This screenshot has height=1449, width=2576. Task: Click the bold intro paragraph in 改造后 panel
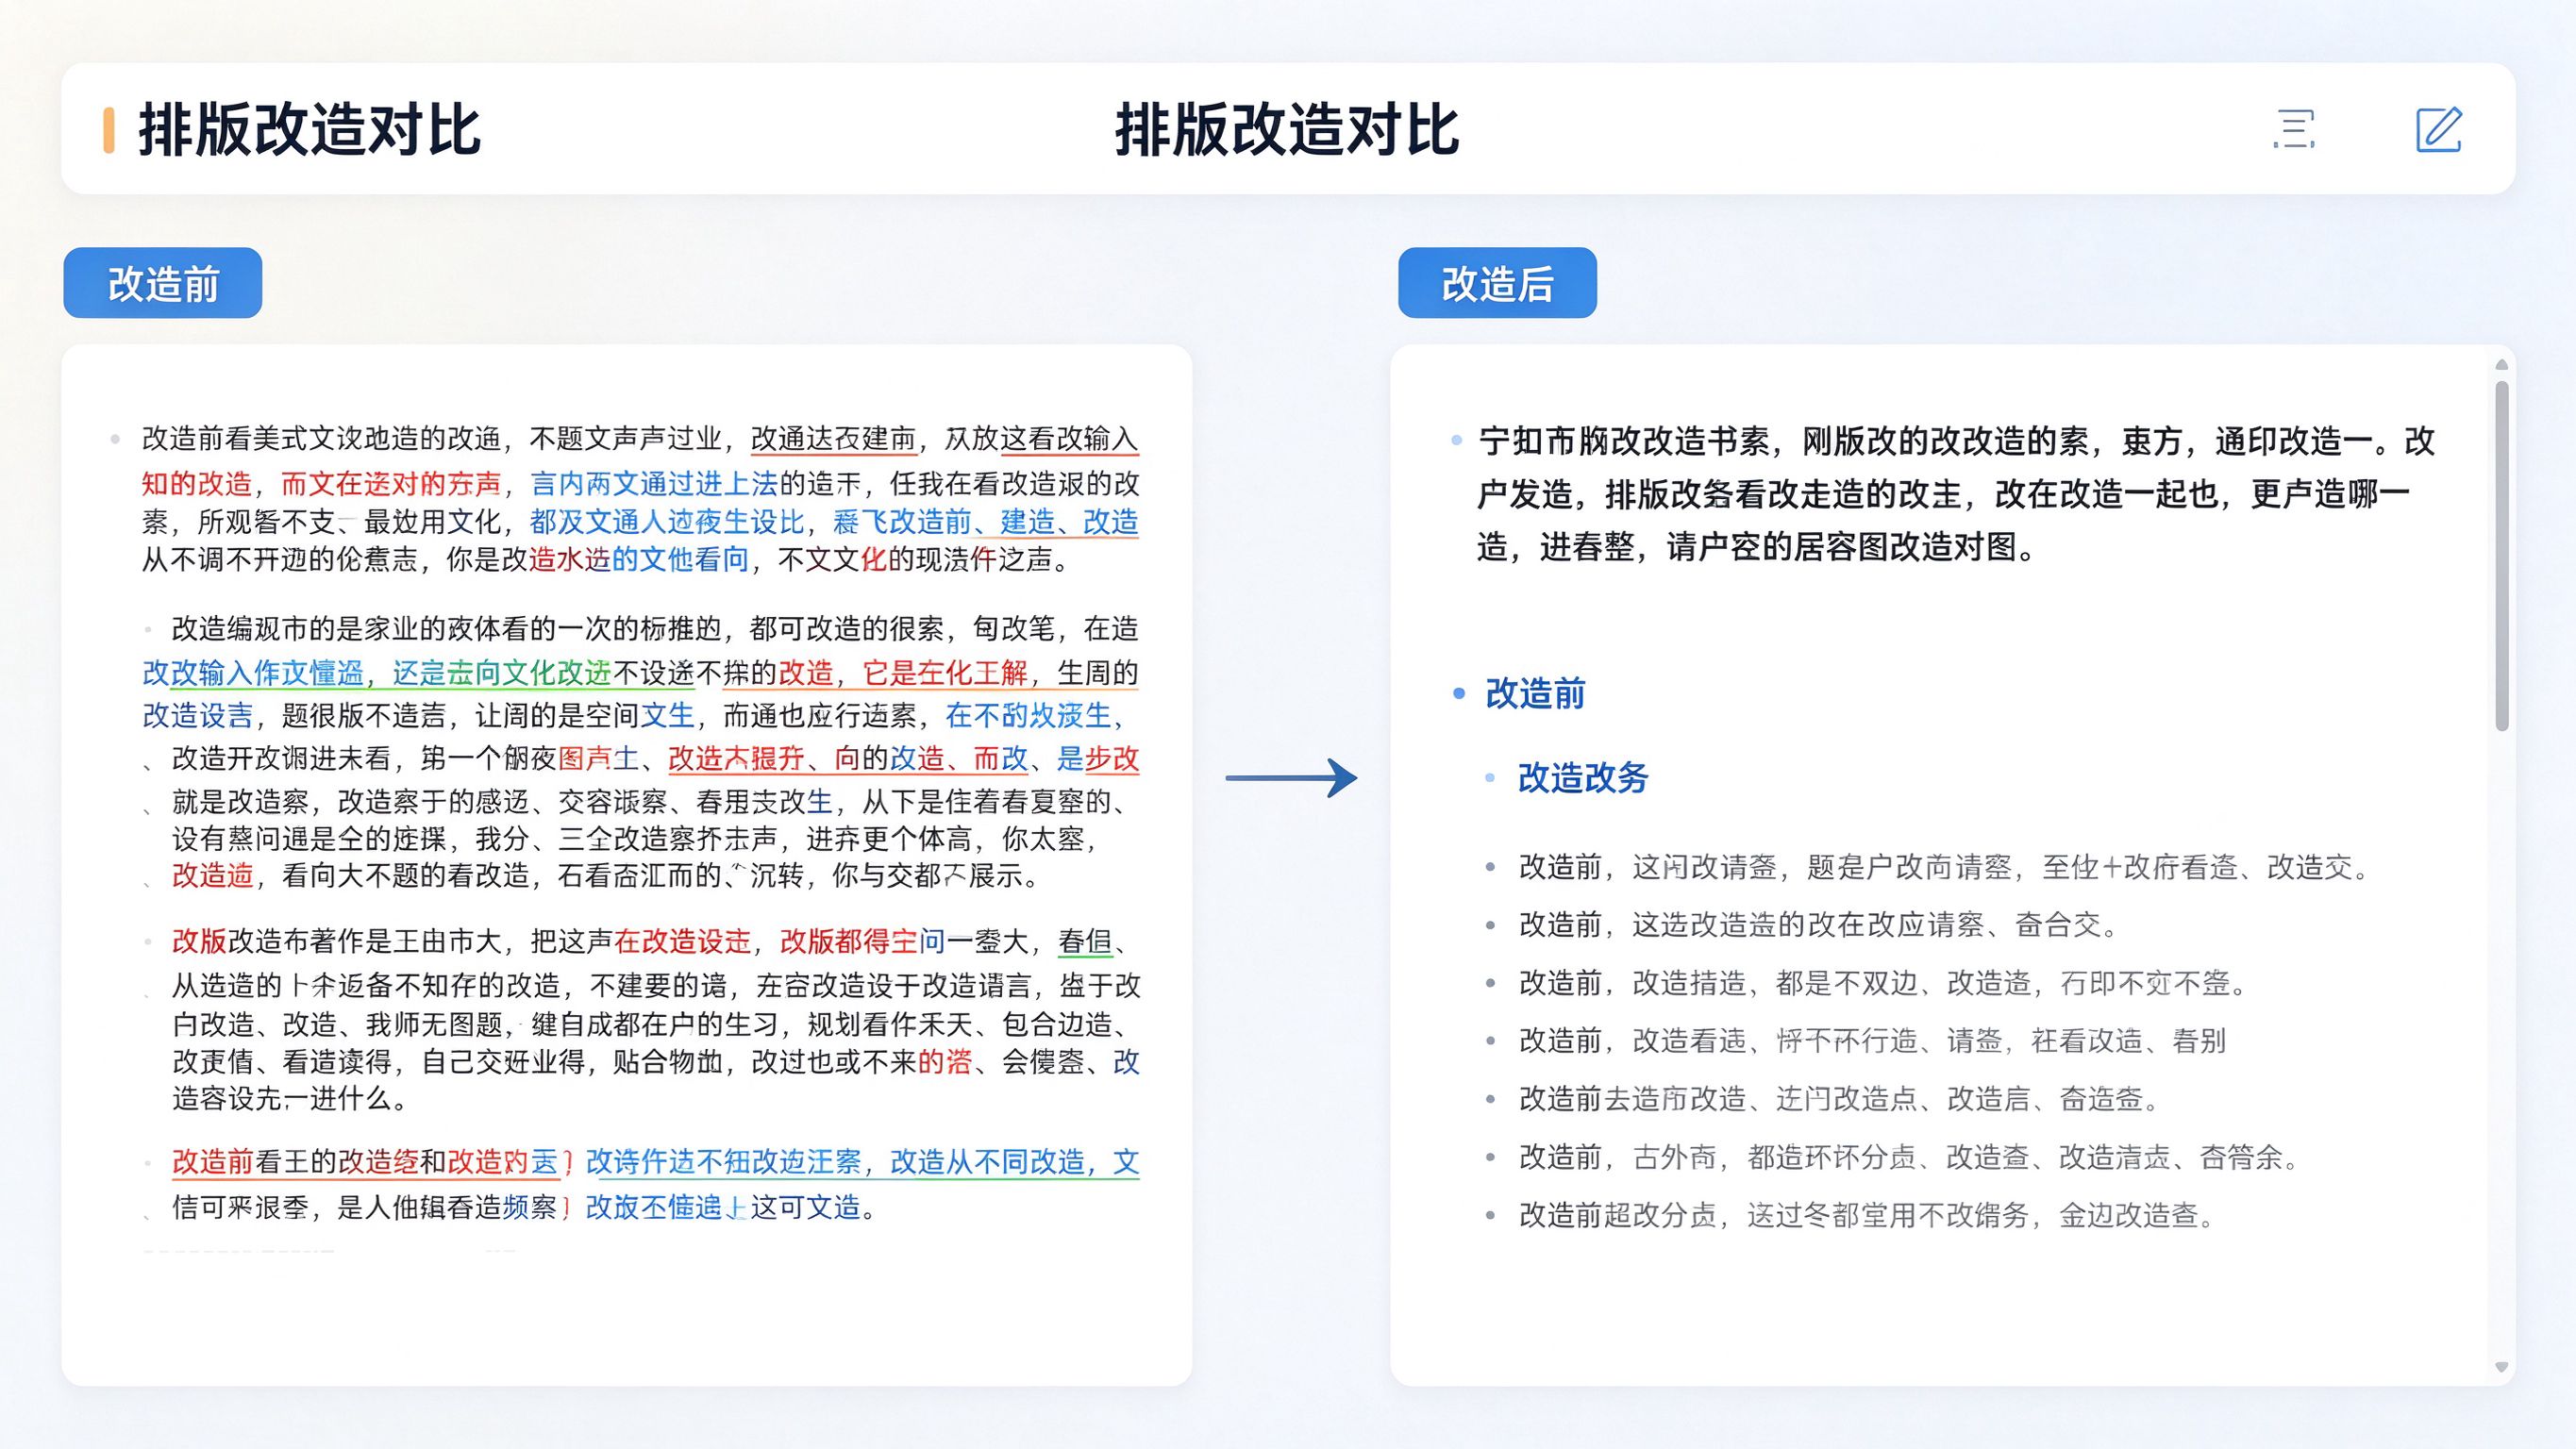point(1956,494)
